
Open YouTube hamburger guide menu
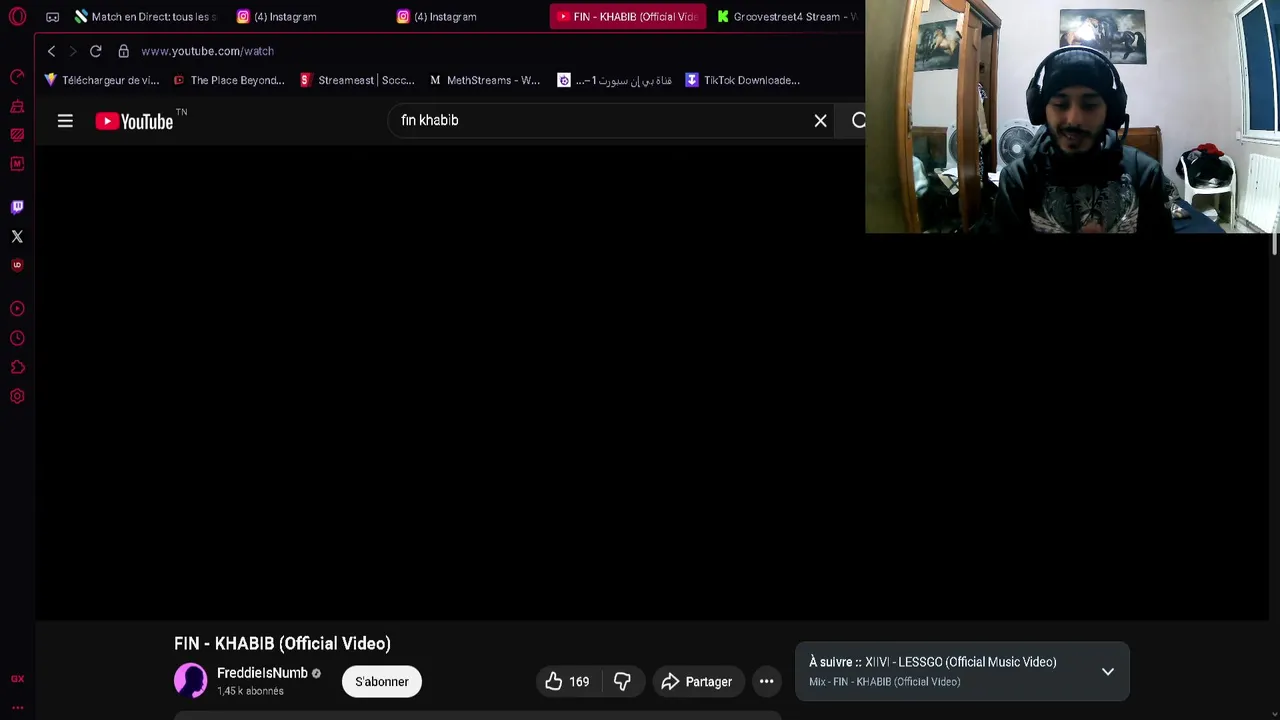65,121
